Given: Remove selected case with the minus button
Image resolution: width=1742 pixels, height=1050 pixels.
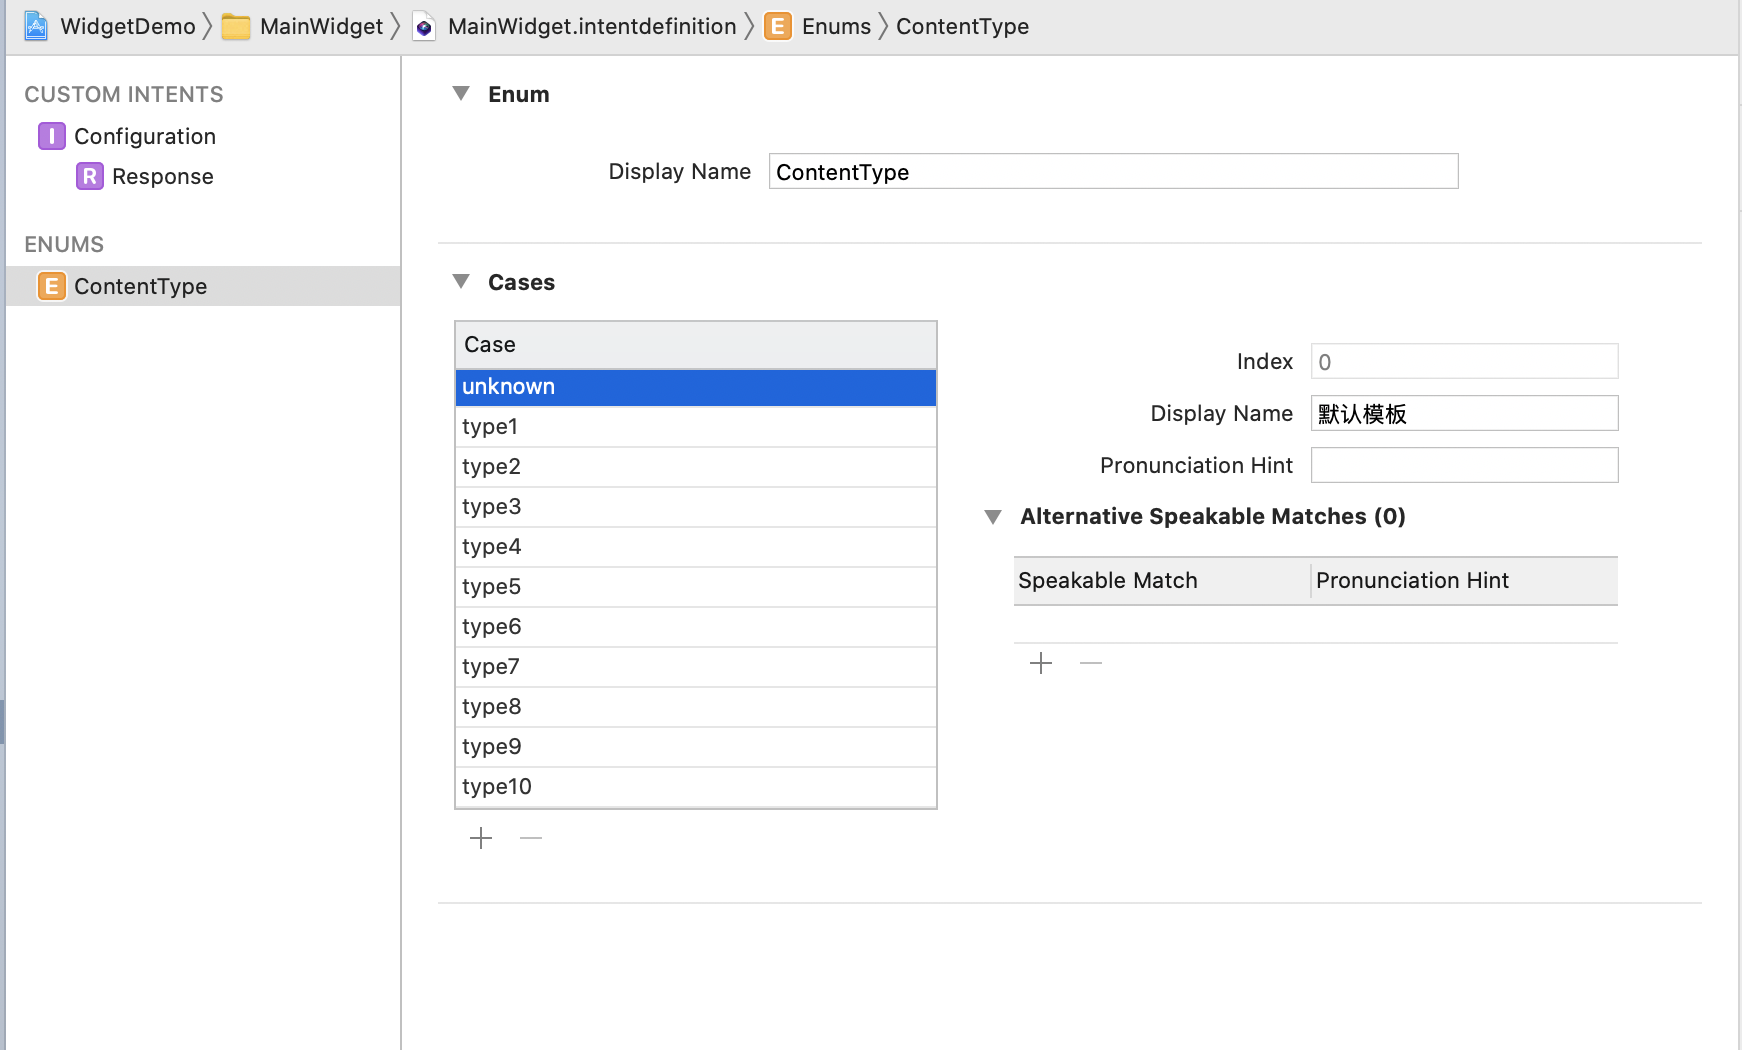Looking at the screenshot, I should pos(531,838).
